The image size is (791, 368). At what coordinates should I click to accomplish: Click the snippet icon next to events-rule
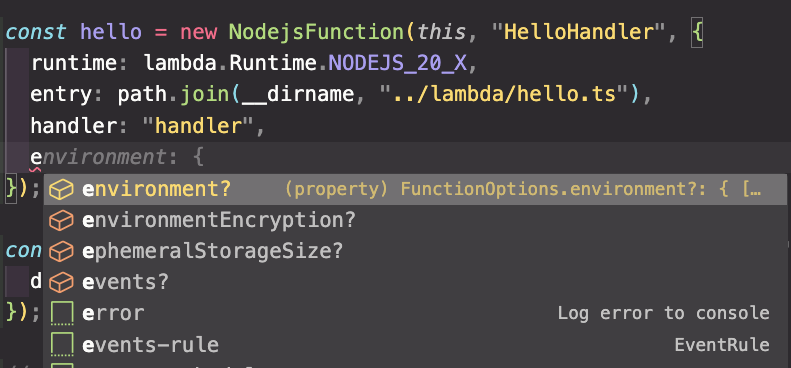(x=62, y=345)
